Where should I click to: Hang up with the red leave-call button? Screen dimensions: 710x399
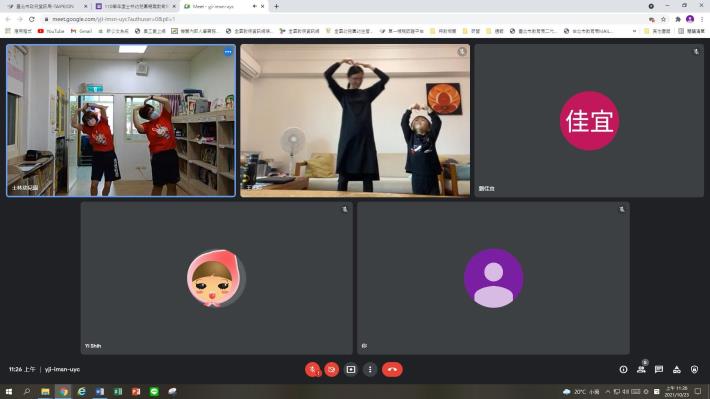pyautogui.click(x=392, y=370)
